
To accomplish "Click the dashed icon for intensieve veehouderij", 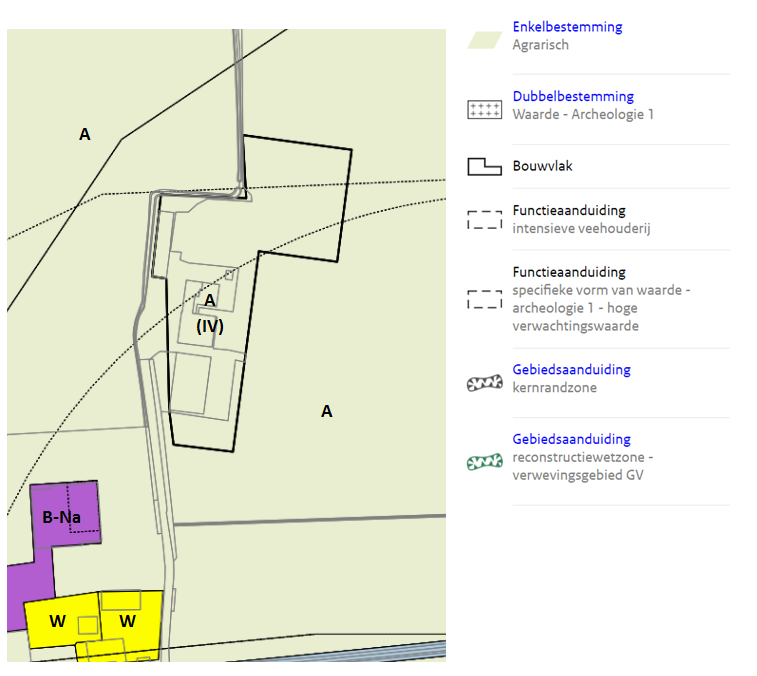I will point(485,220).
